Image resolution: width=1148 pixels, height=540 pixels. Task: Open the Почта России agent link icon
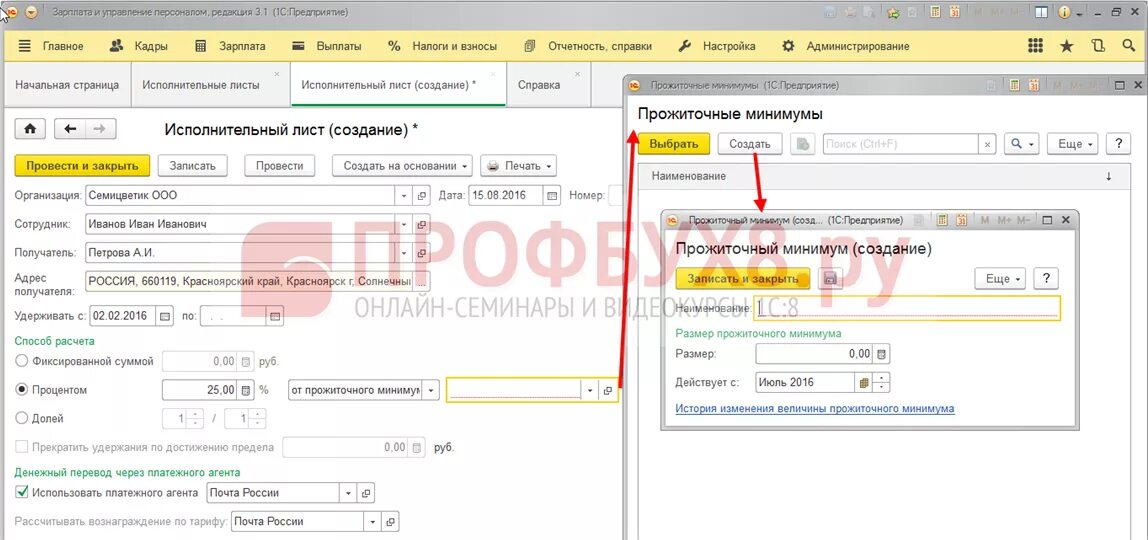[366, 493]
